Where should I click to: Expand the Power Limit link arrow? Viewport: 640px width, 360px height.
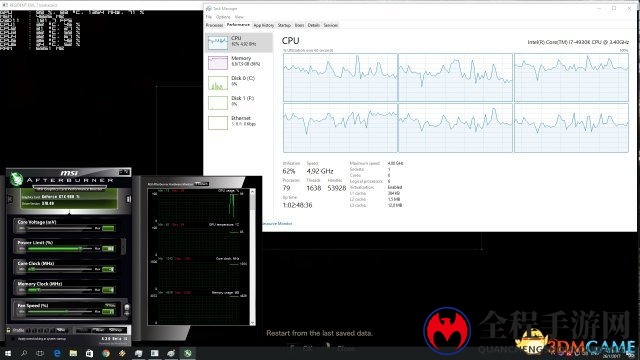pyautogui.click(x=123, y=247)
